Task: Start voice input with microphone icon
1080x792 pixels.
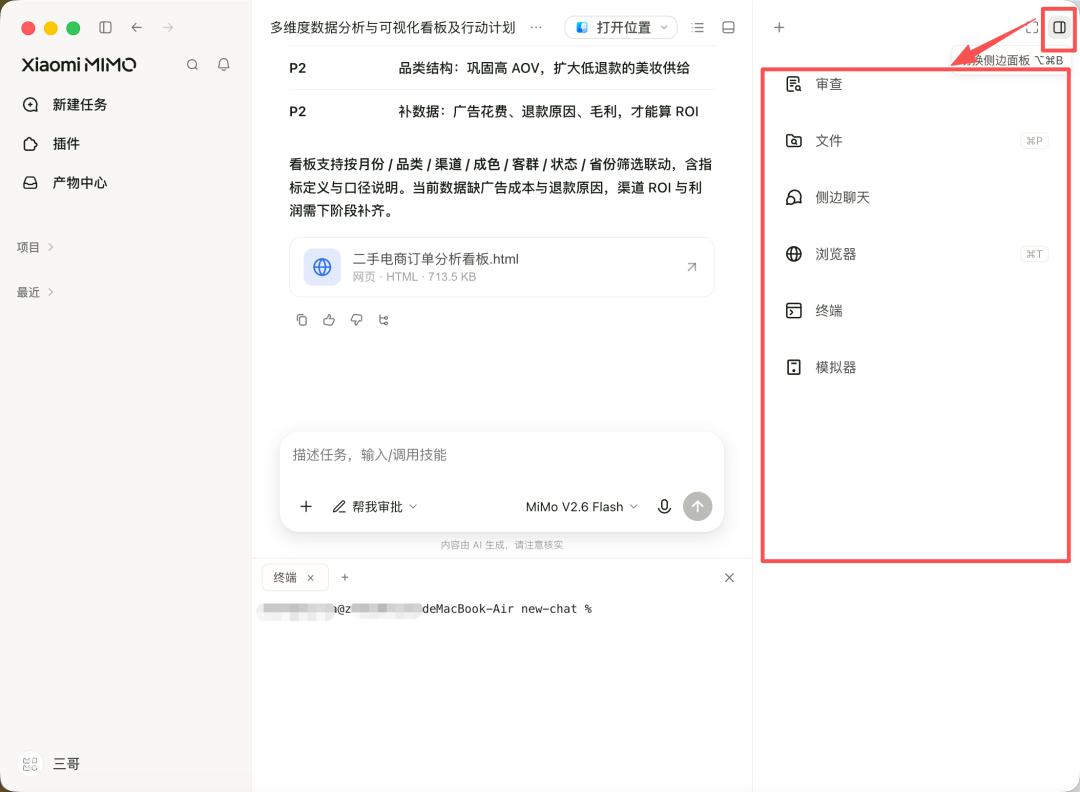Action: 664,507
